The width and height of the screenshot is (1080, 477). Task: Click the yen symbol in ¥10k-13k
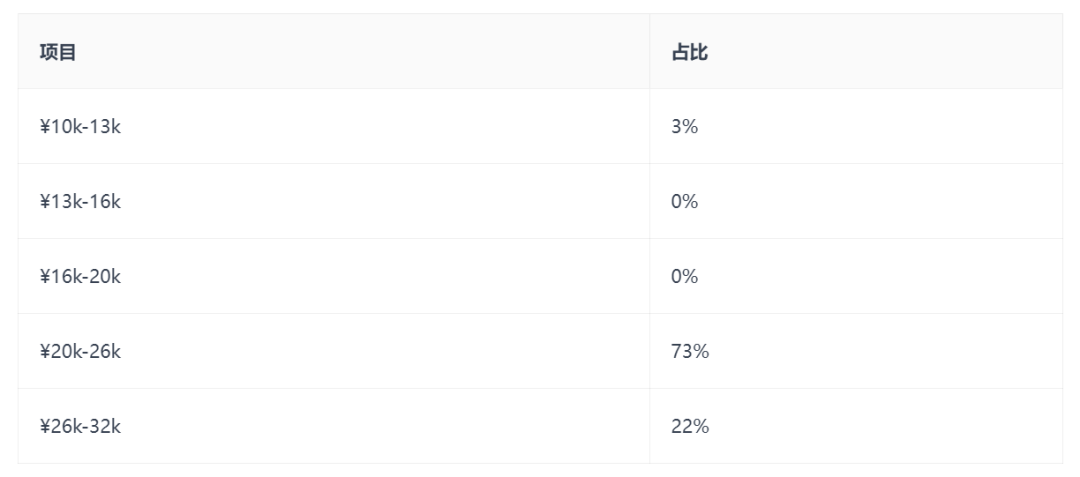(x=45, y=127)
